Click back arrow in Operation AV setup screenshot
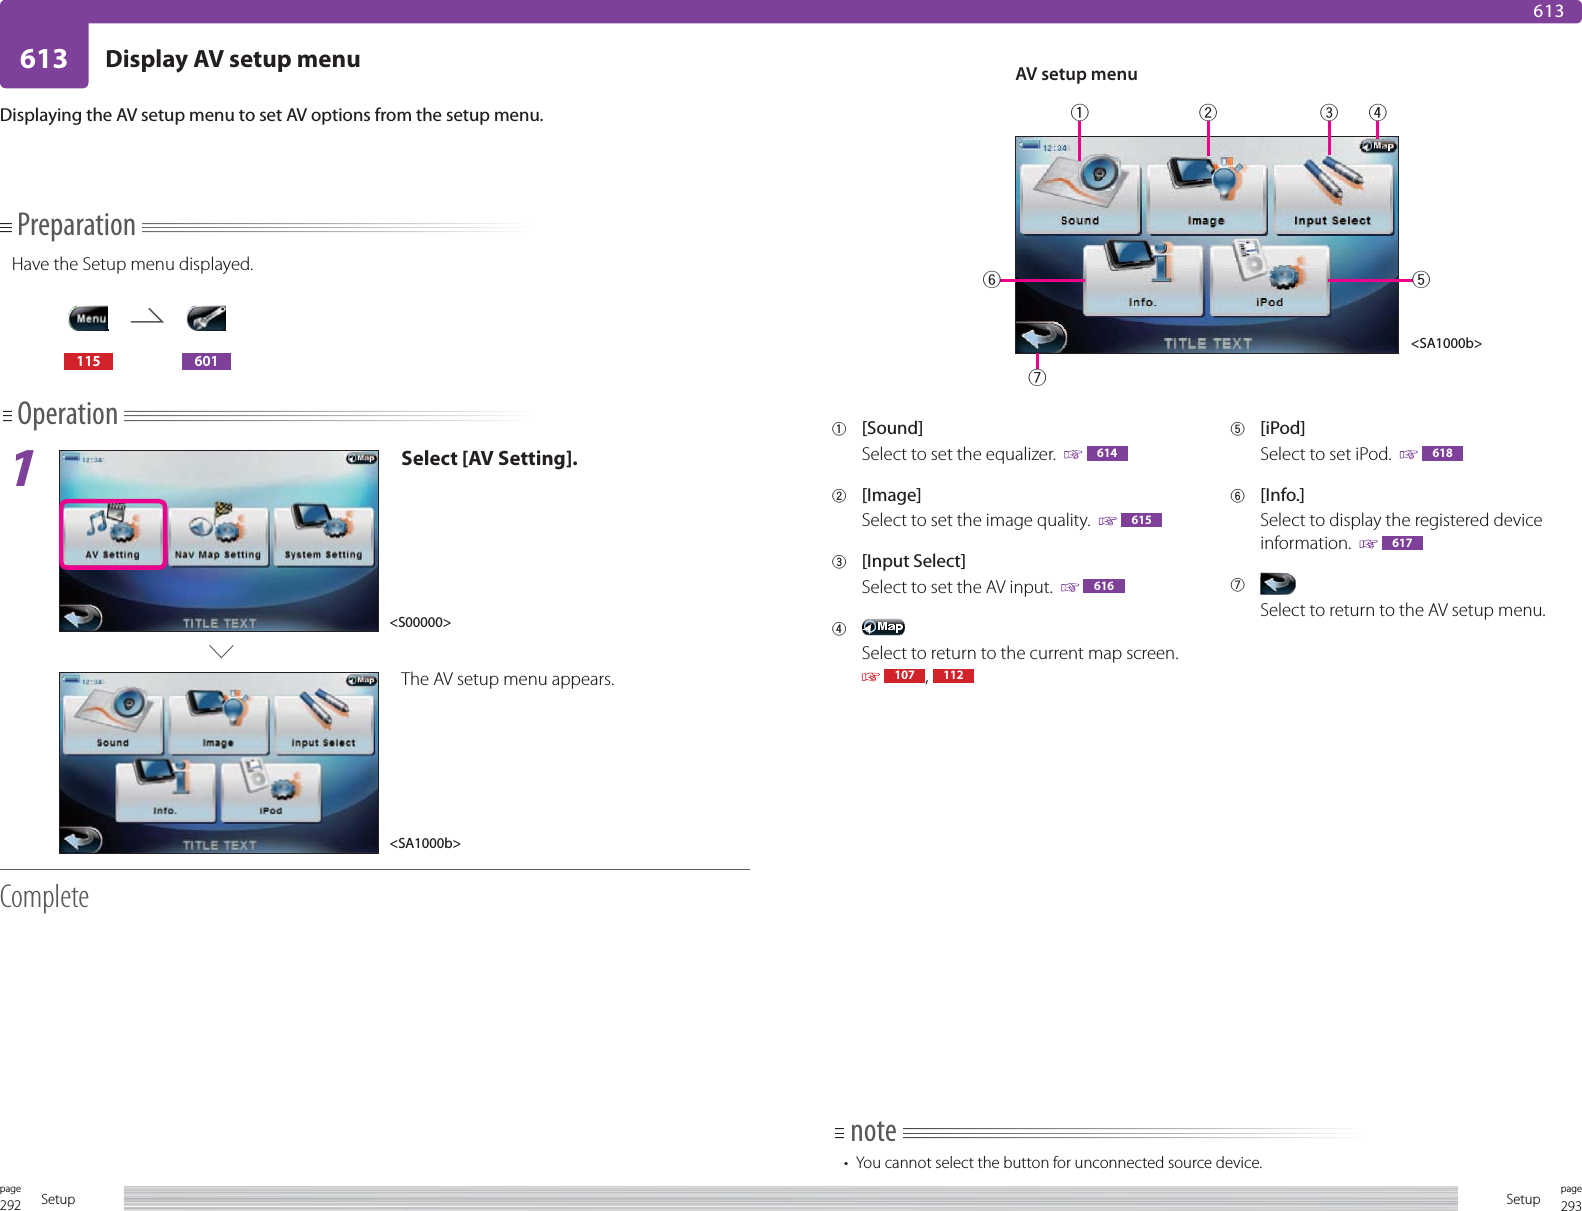The image size is (1582, 1211). click(x=81, y=839)
